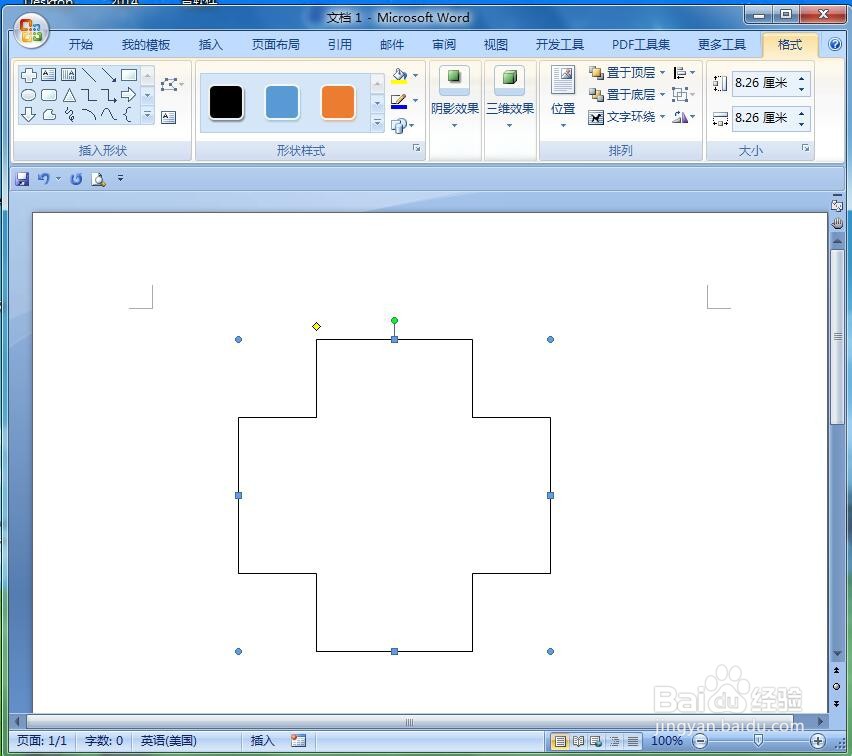Undo the last action
This screenshot has height=756, width=852.
pos(43,178)
